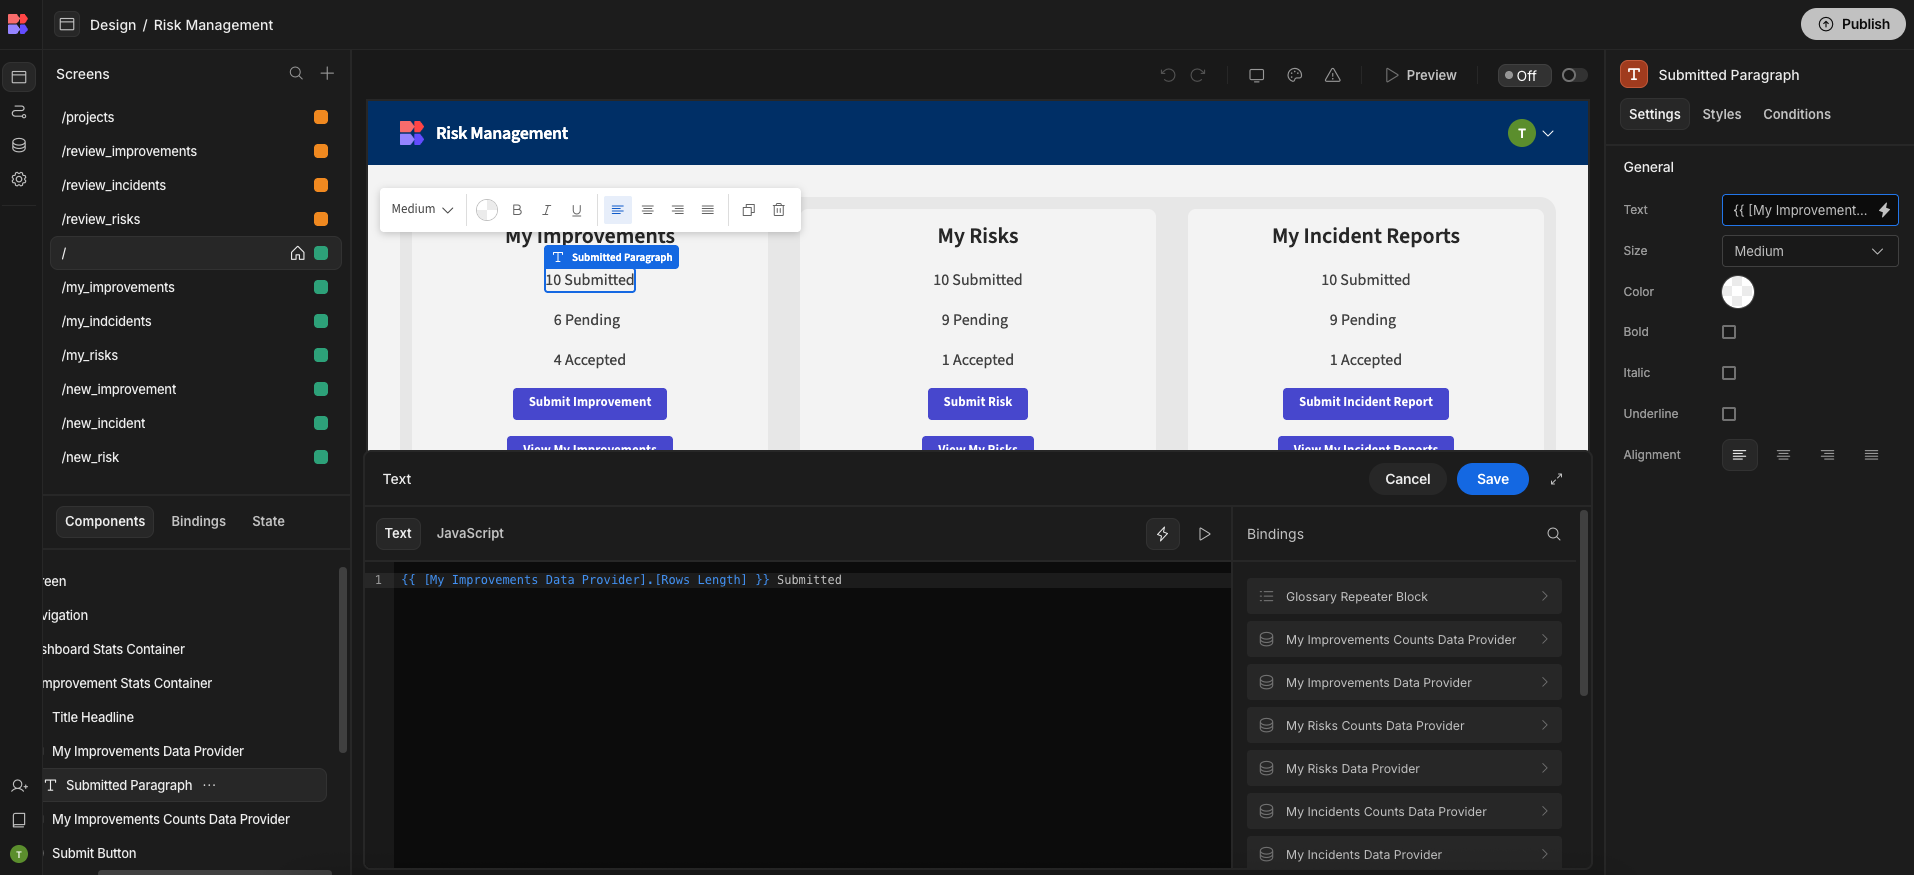Viewport: 1914px width, 875px height.
Task: Expand the Text editor drawer fullscreen
Action: pyautogui.click(x=1556, y=479)
